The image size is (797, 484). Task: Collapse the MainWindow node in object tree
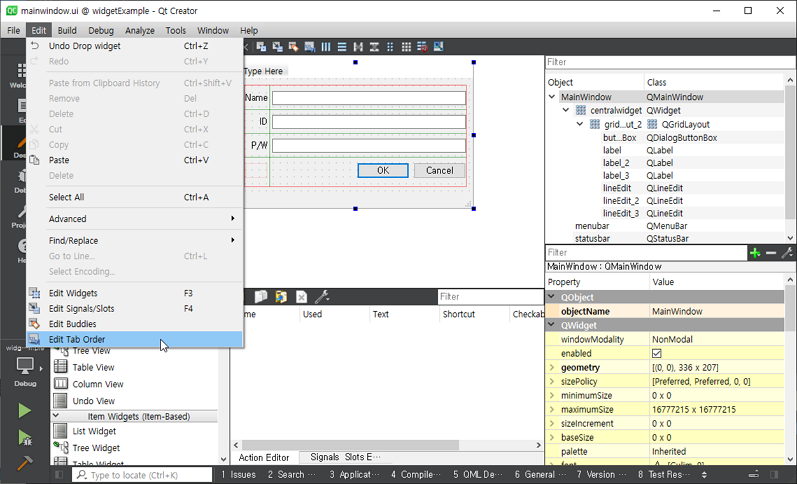pyautogui.click(x=552, y=97)
